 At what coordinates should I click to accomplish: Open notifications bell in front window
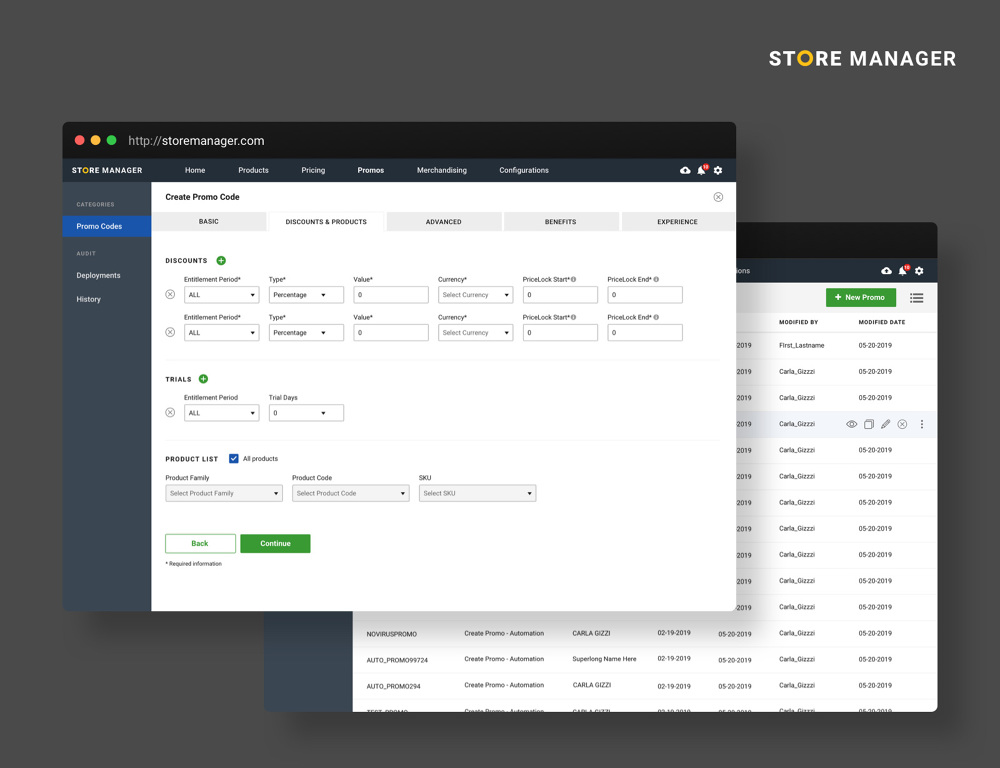[x=701, y=170]
